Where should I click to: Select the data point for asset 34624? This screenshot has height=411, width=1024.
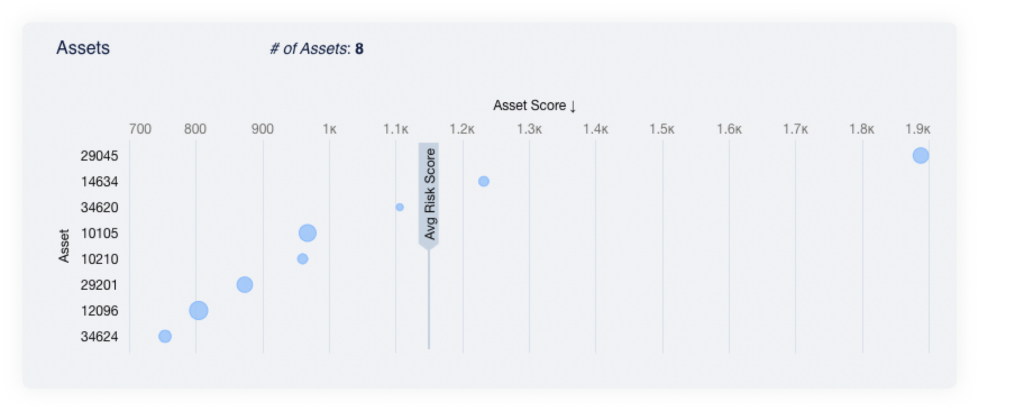click(165, 336)
